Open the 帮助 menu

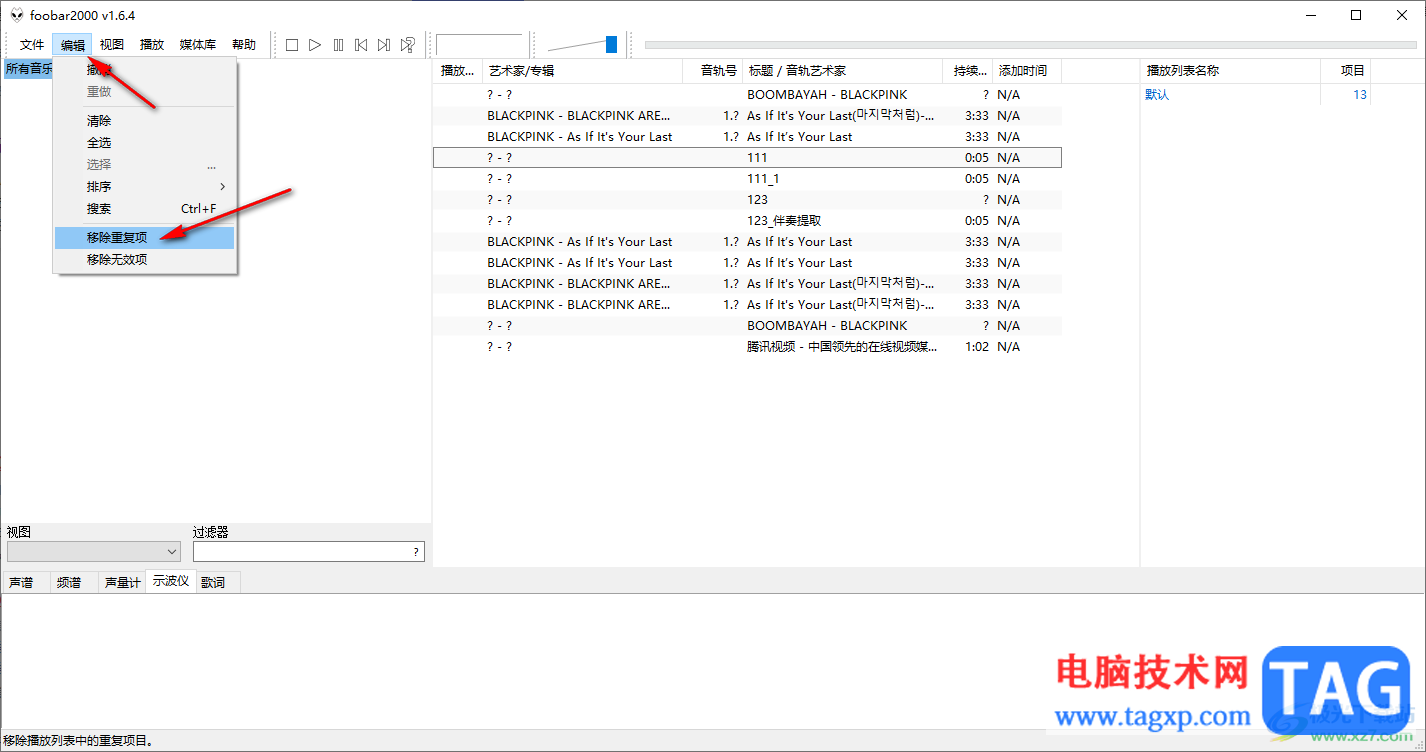(244, 45)
